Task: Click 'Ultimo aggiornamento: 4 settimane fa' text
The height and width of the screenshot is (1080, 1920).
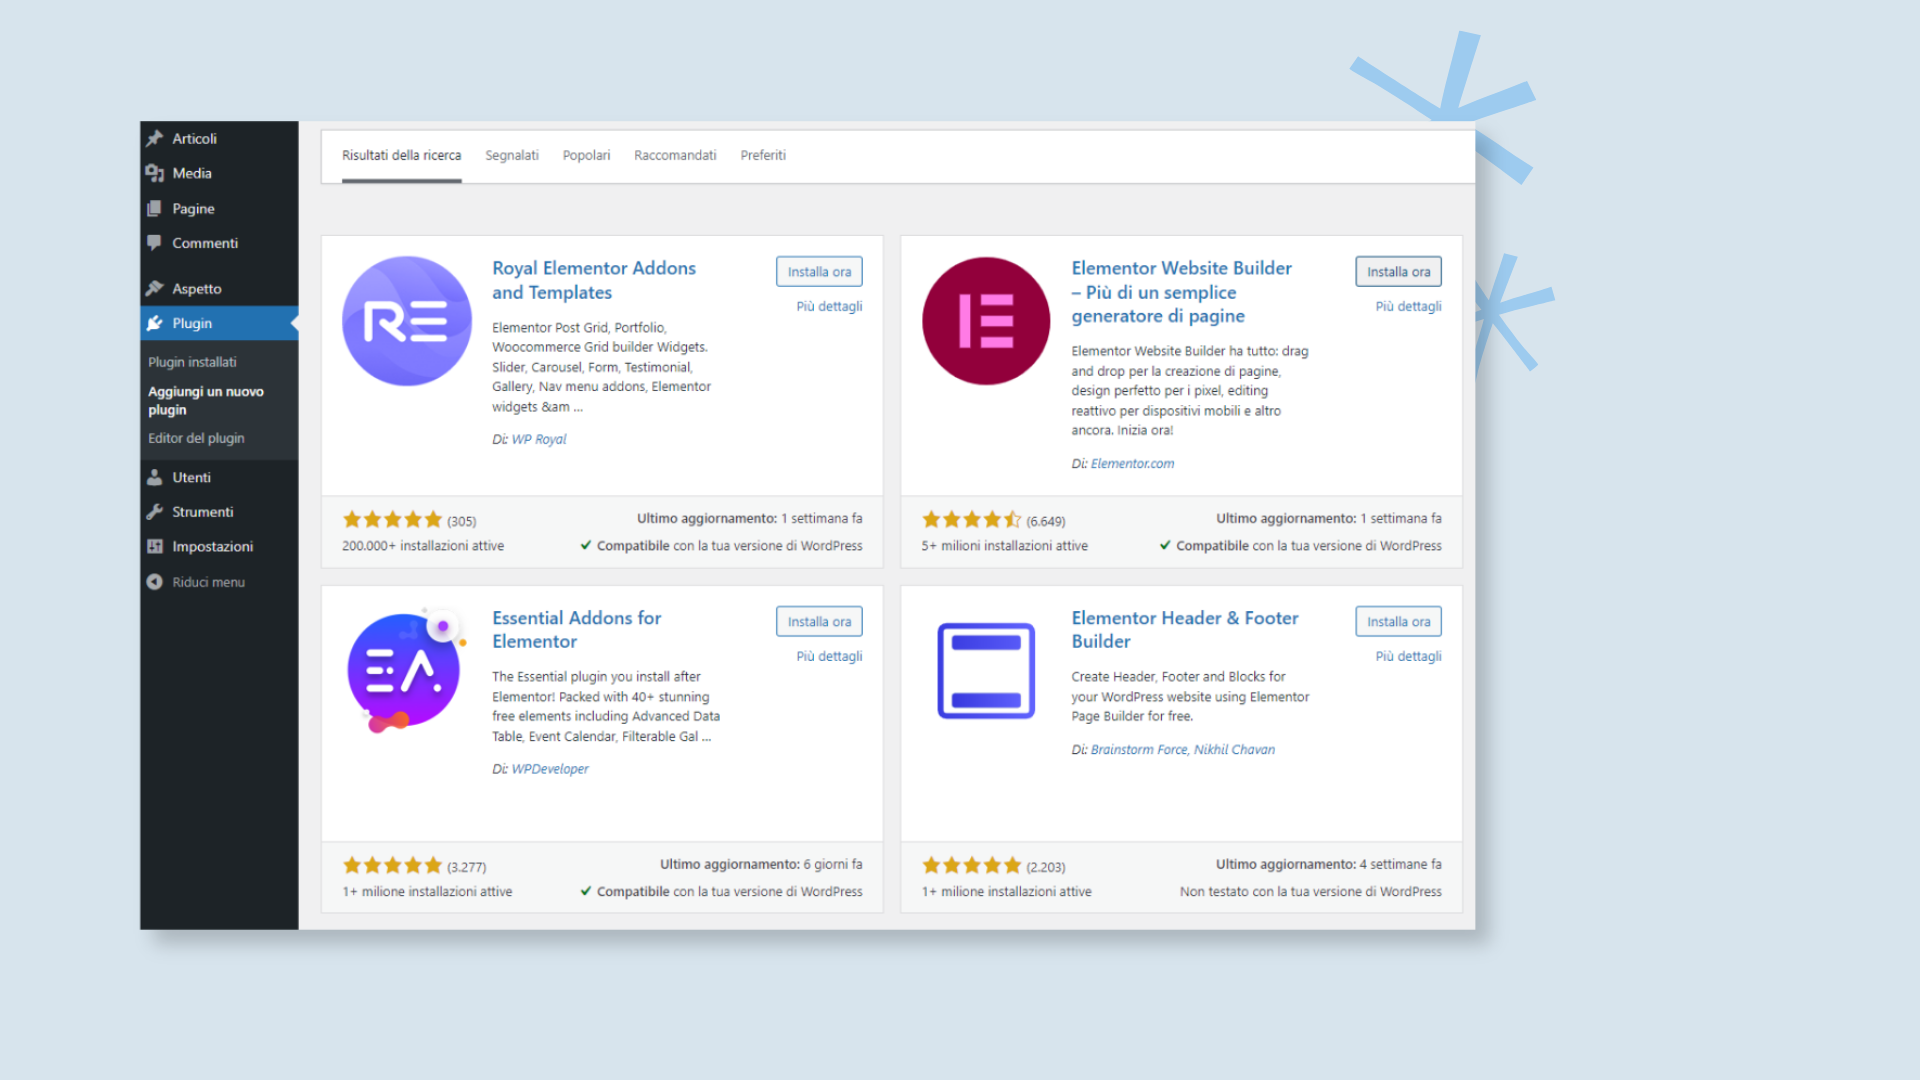Action: [x=1328, y=865]
